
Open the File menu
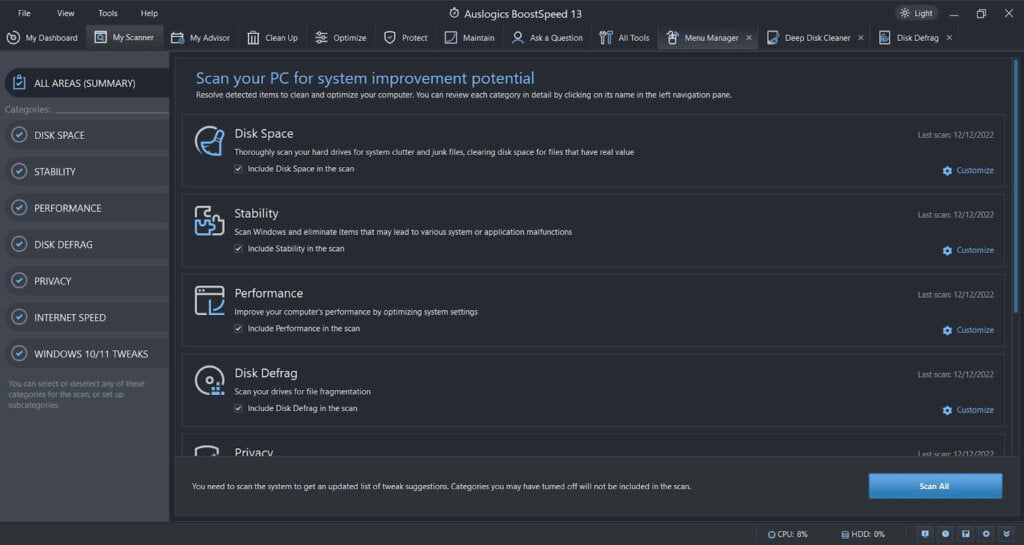click(24, 13)
